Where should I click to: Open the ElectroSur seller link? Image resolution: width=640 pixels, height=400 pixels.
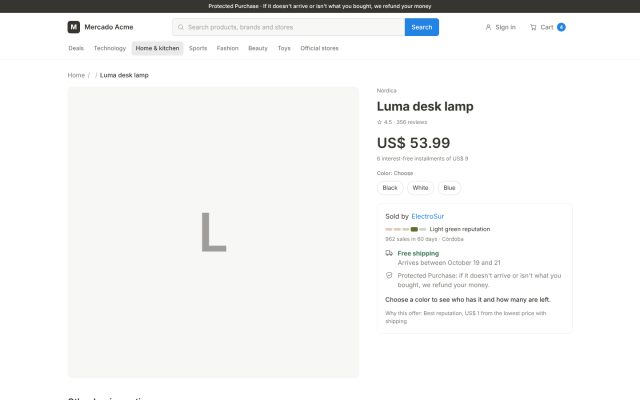point(427,216)
